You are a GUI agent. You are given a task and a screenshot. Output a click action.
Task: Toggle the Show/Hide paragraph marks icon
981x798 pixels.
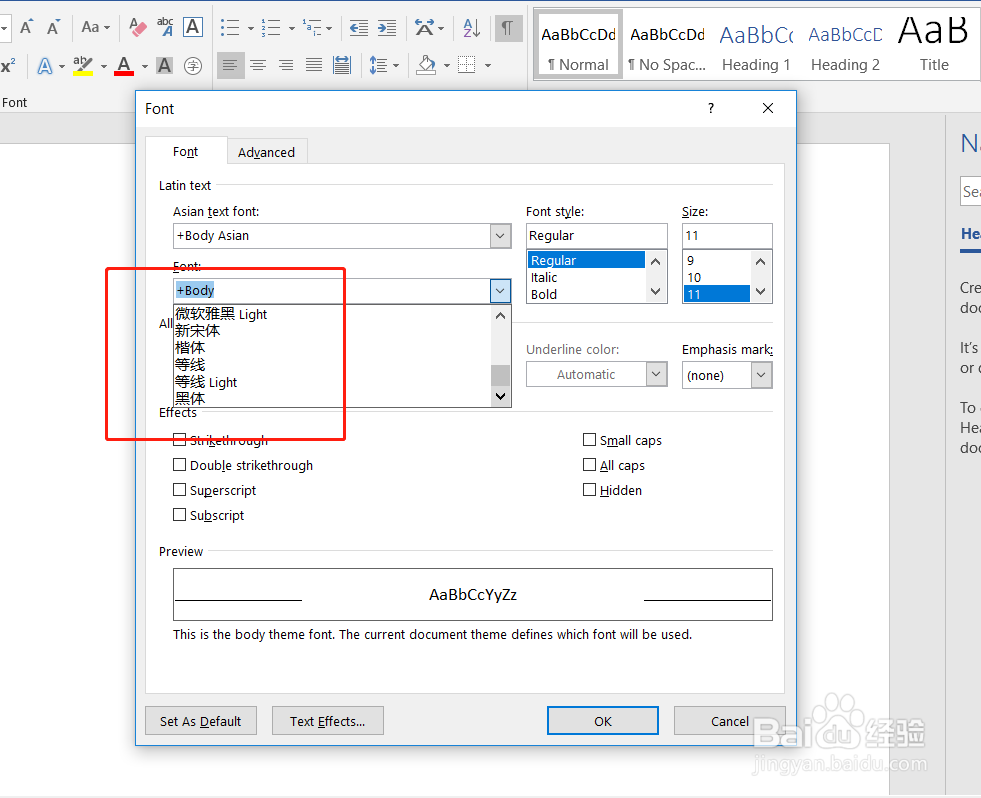click(507, 28)
